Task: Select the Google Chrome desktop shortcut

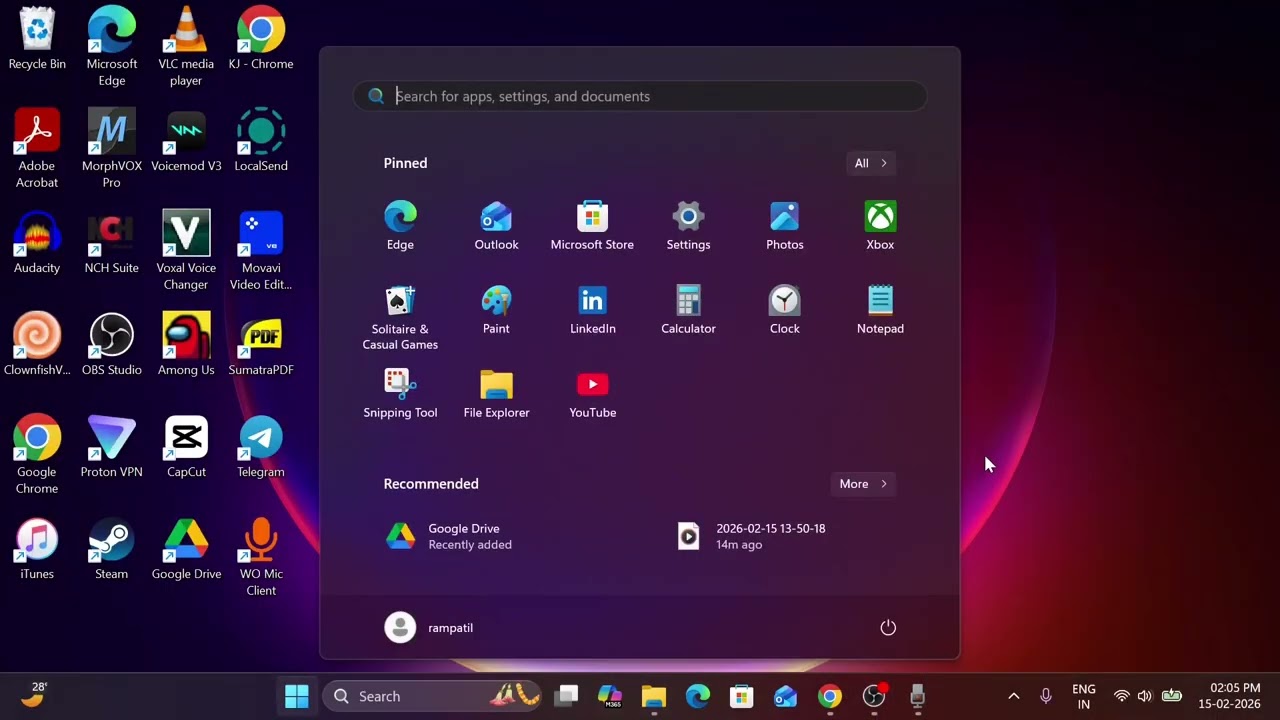Action: click(x=37, y=455)
